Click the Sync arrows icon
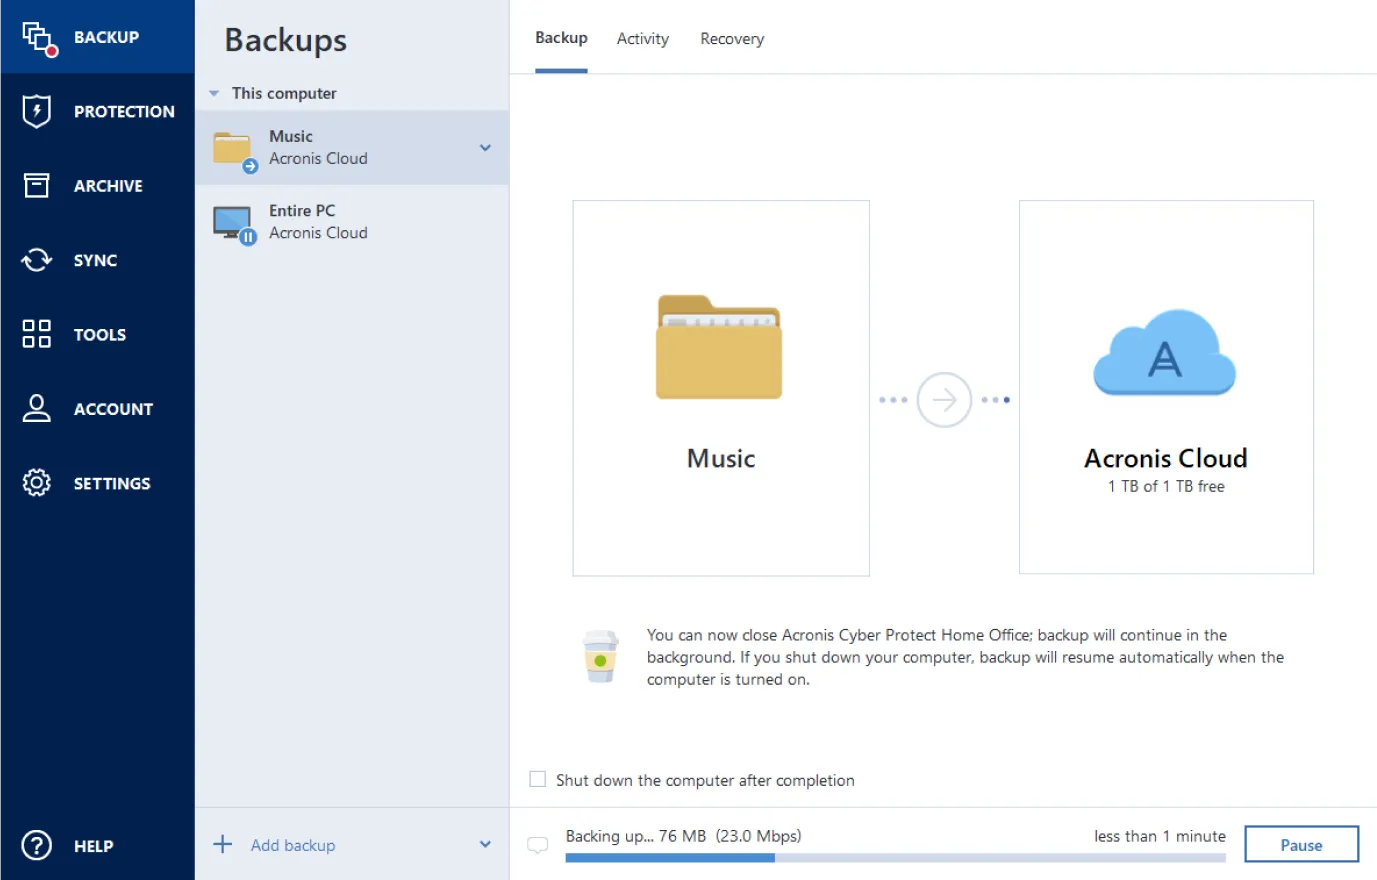This screenshot has width=1377, height=880. coord(37,260)
